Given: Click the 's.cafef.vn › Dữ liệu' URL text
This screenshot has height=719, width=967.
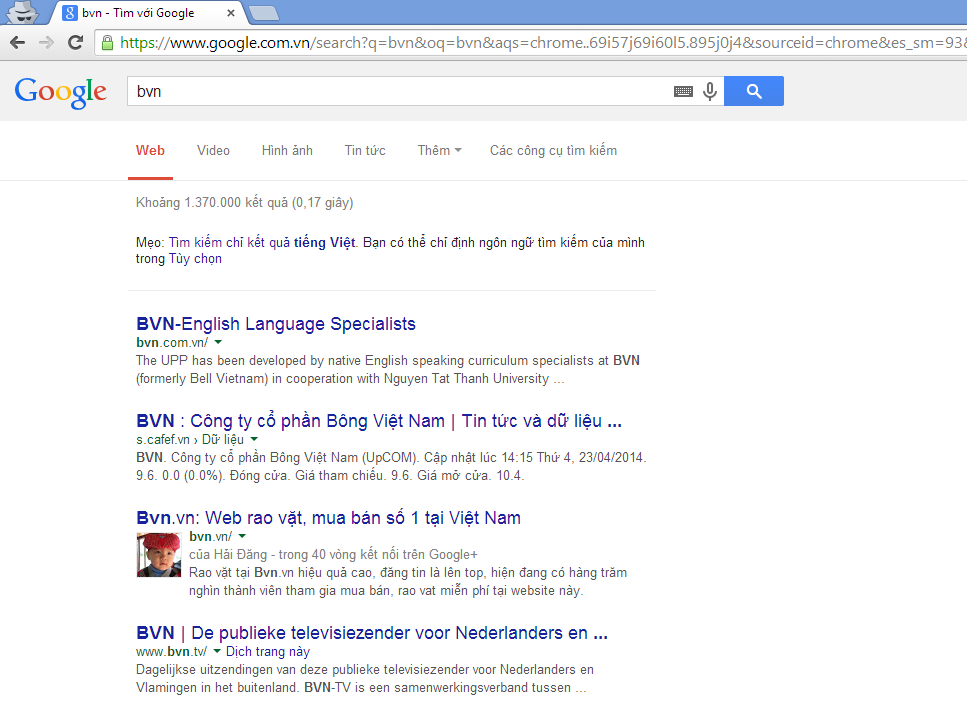Looking at the screenshot, I should click(190, 439).
